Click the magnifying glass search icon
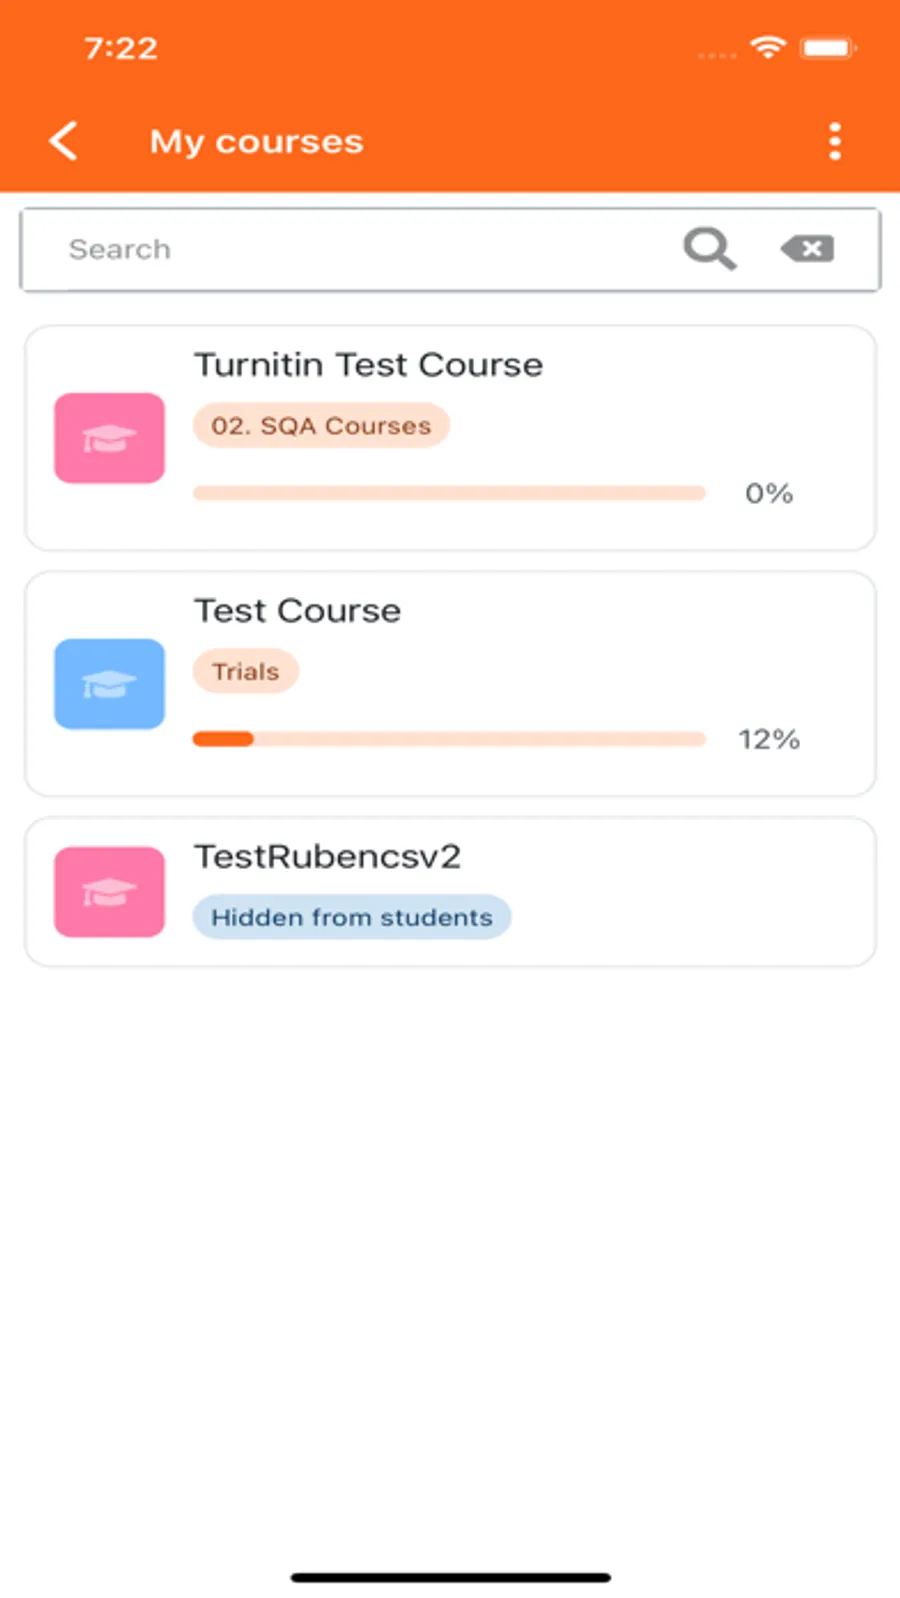This screenshot has width=900, height=1598. tap(709, 248)
